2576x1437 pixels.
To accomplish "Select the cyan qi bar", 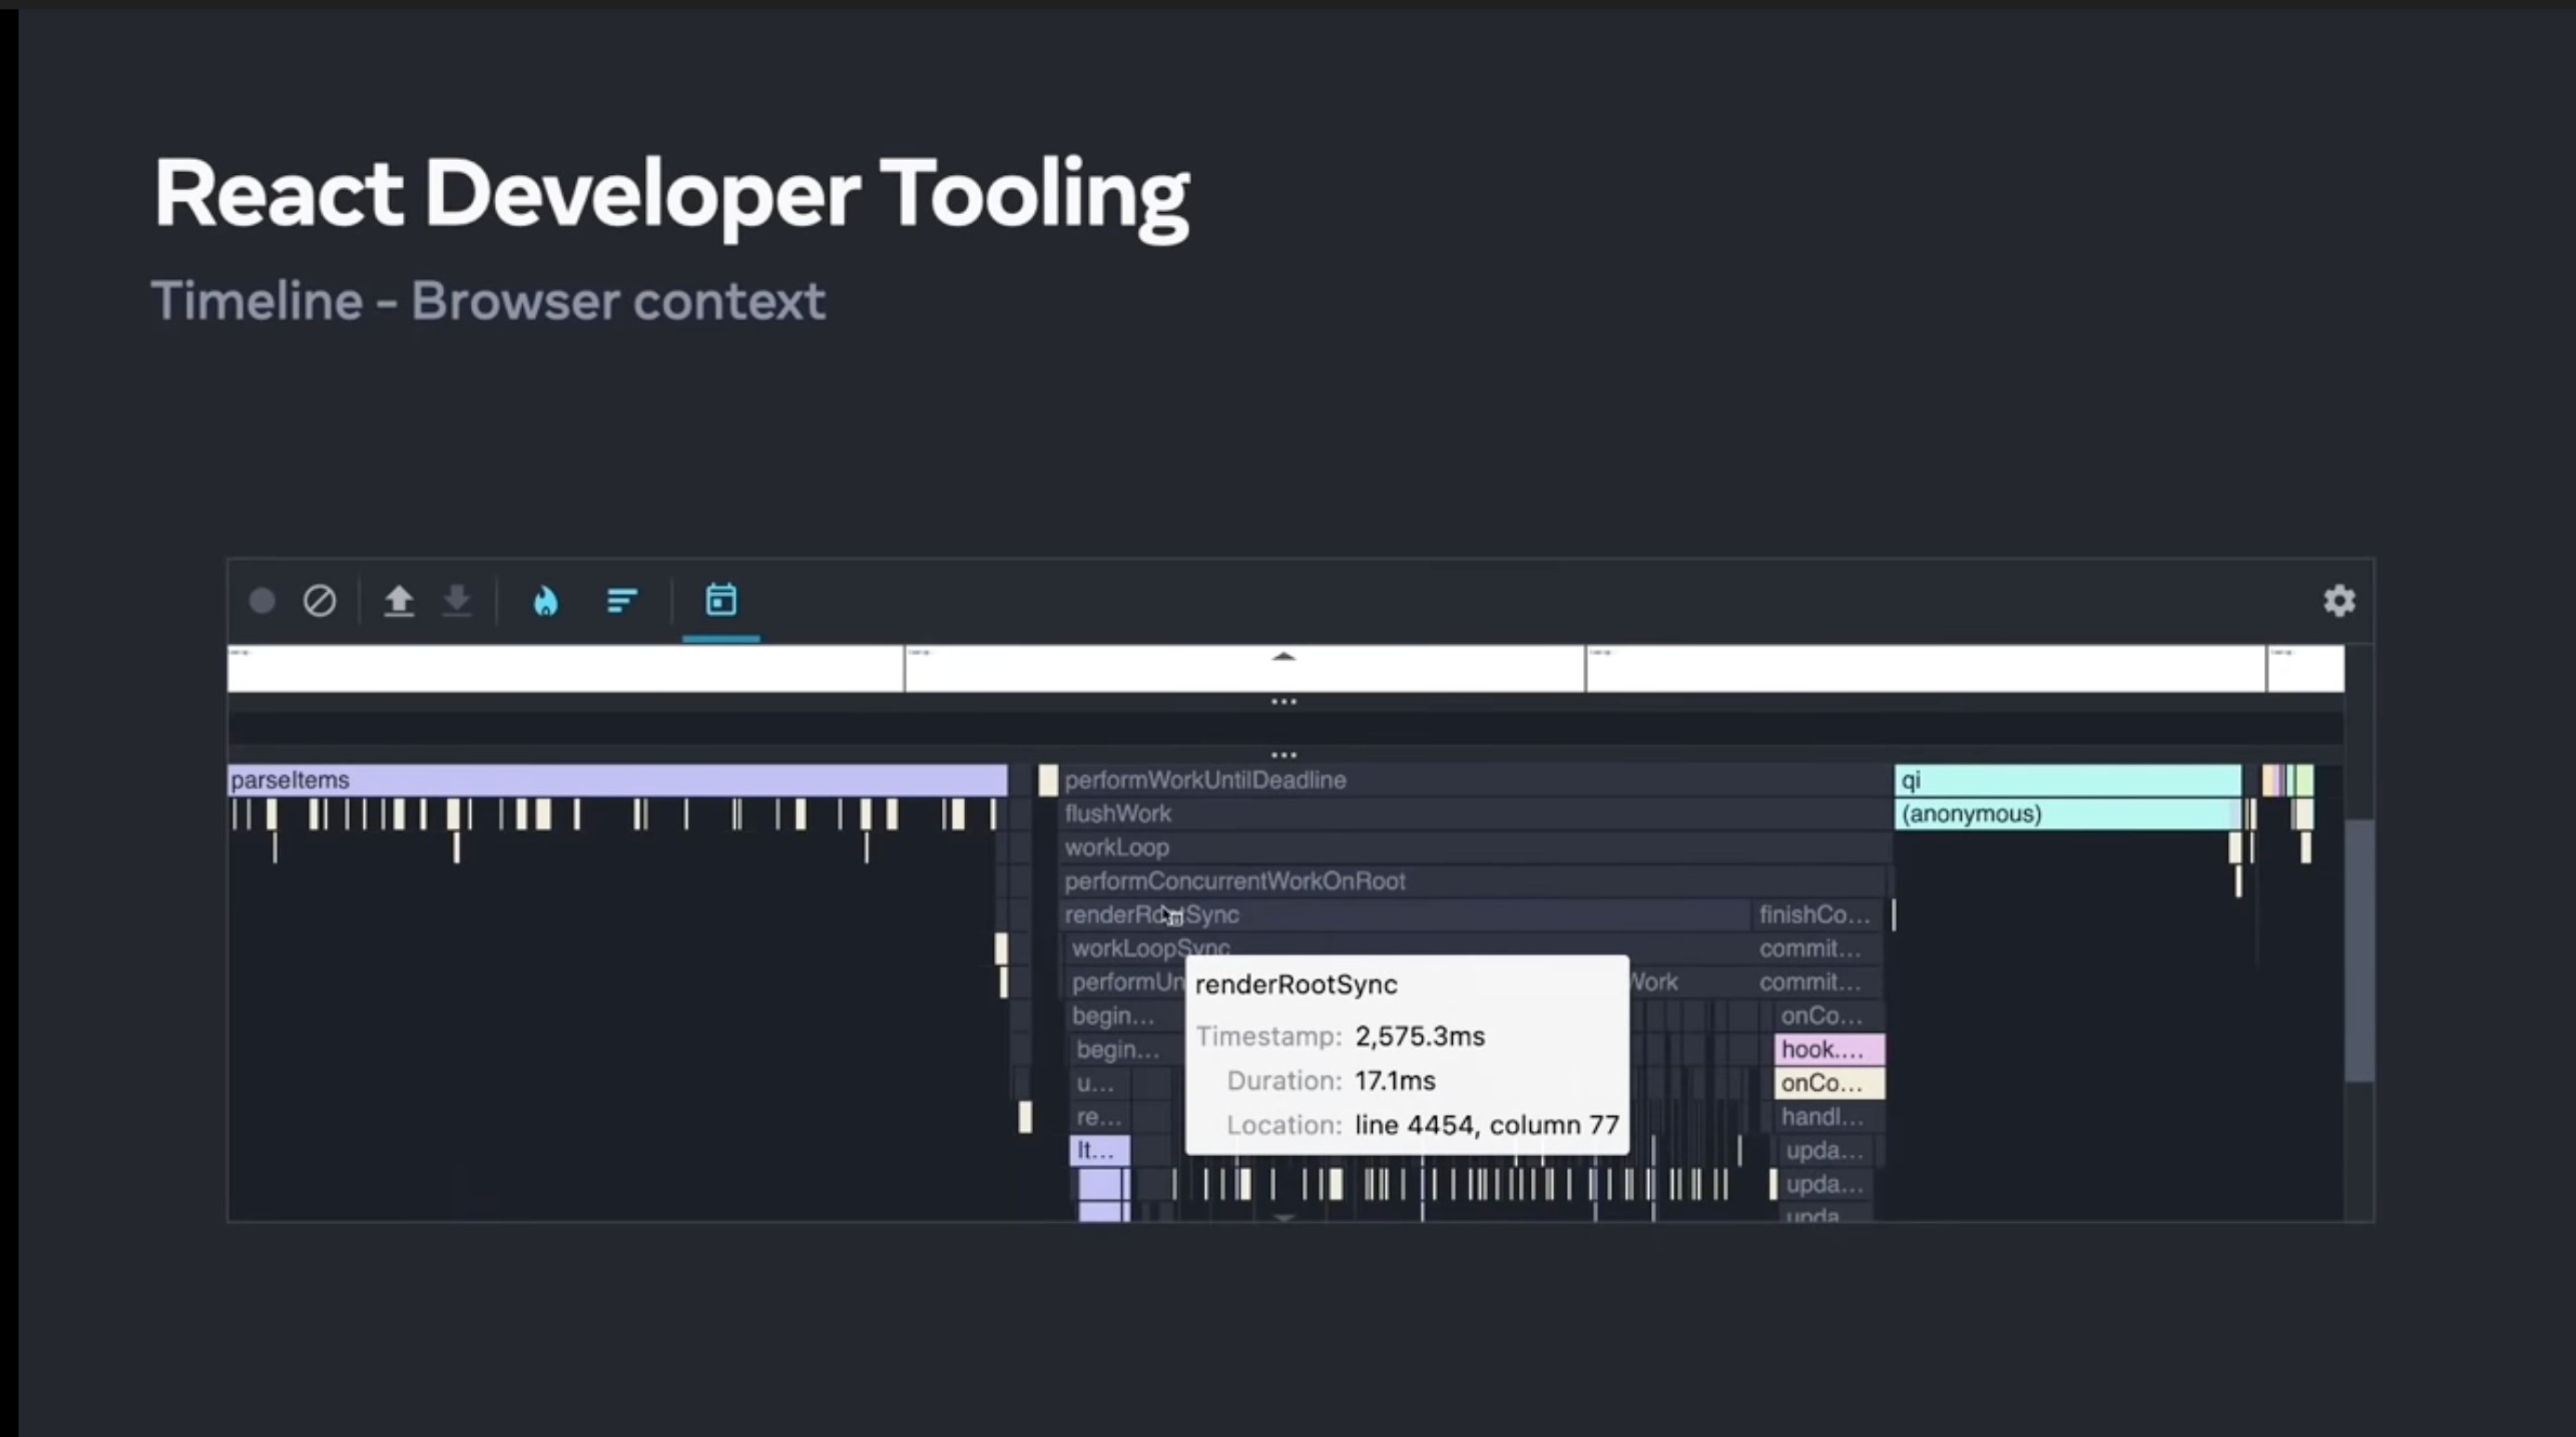I will coord(2067,780).
